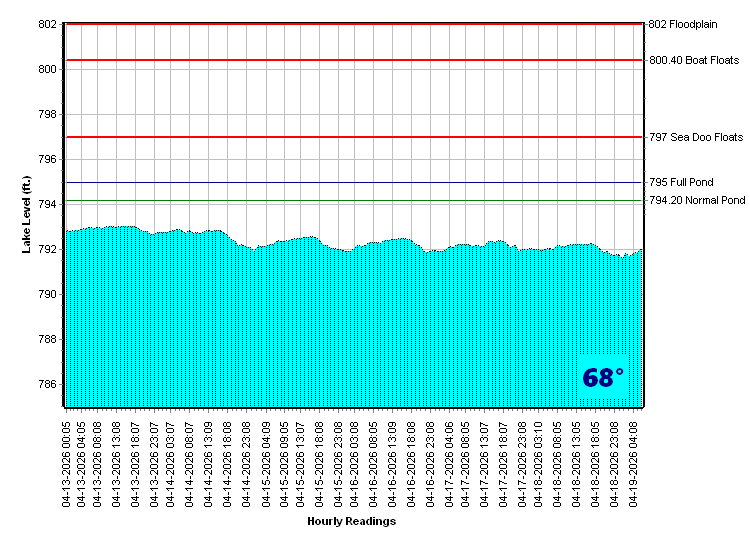The image size is (750, 550).
Task: Select the "794.20 Normal Pond" label
Action: 697,201
